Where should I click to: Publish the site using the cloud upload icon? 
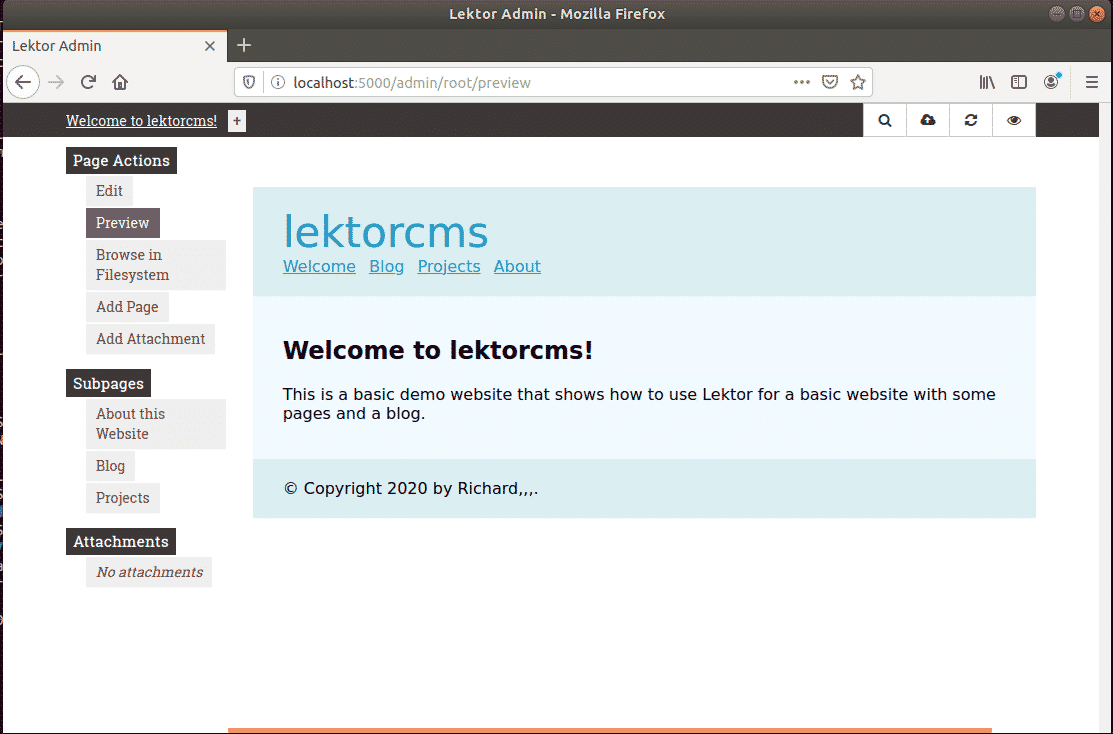(x=927, y=120)
